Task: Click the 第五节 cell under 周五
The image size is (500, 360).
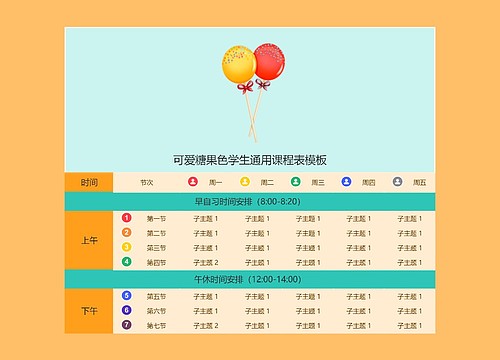Action: 410,296
